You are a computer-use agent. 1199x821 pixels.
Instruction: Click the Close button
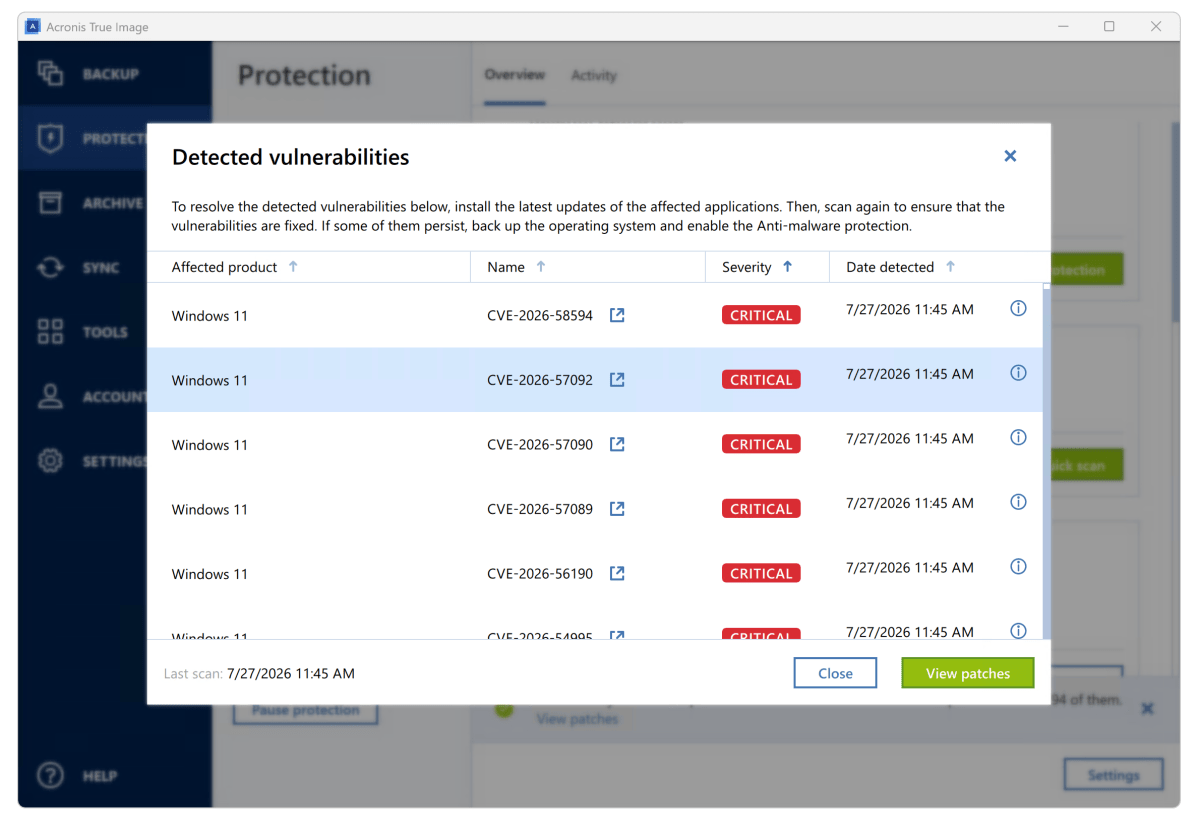835,673
